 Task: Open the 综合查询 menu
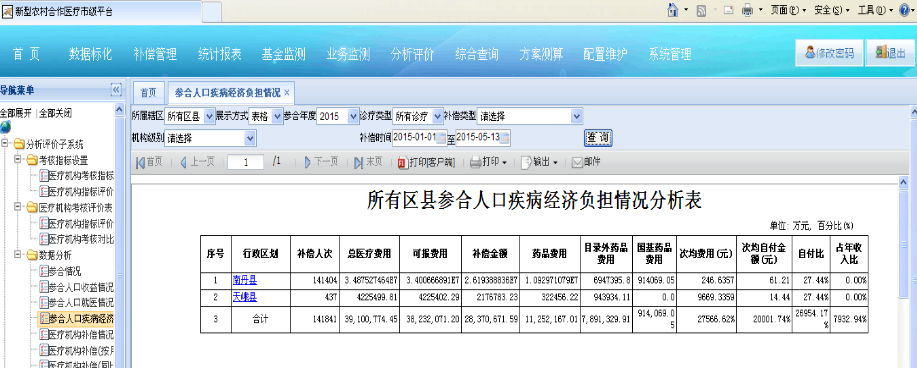click(x=477, y=54)
